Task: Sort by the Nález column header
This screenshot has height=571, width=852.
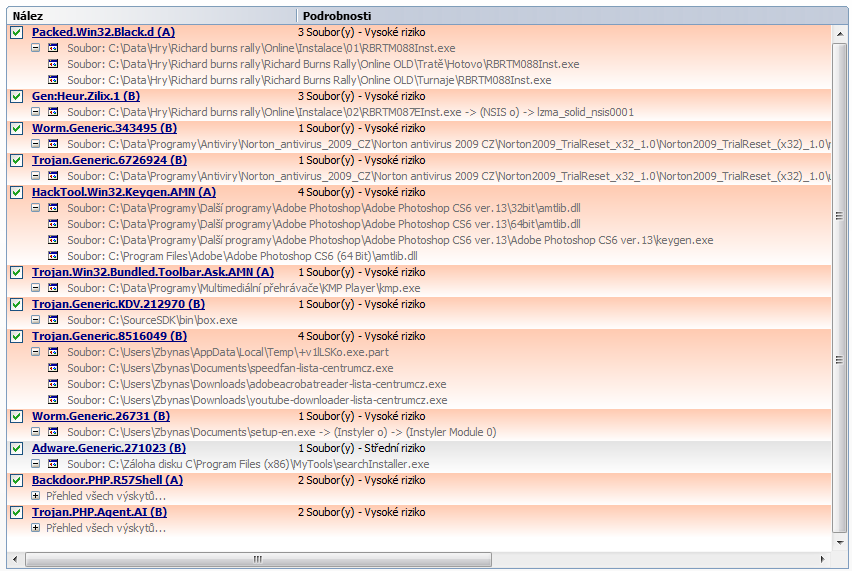Action: point(152,16)
